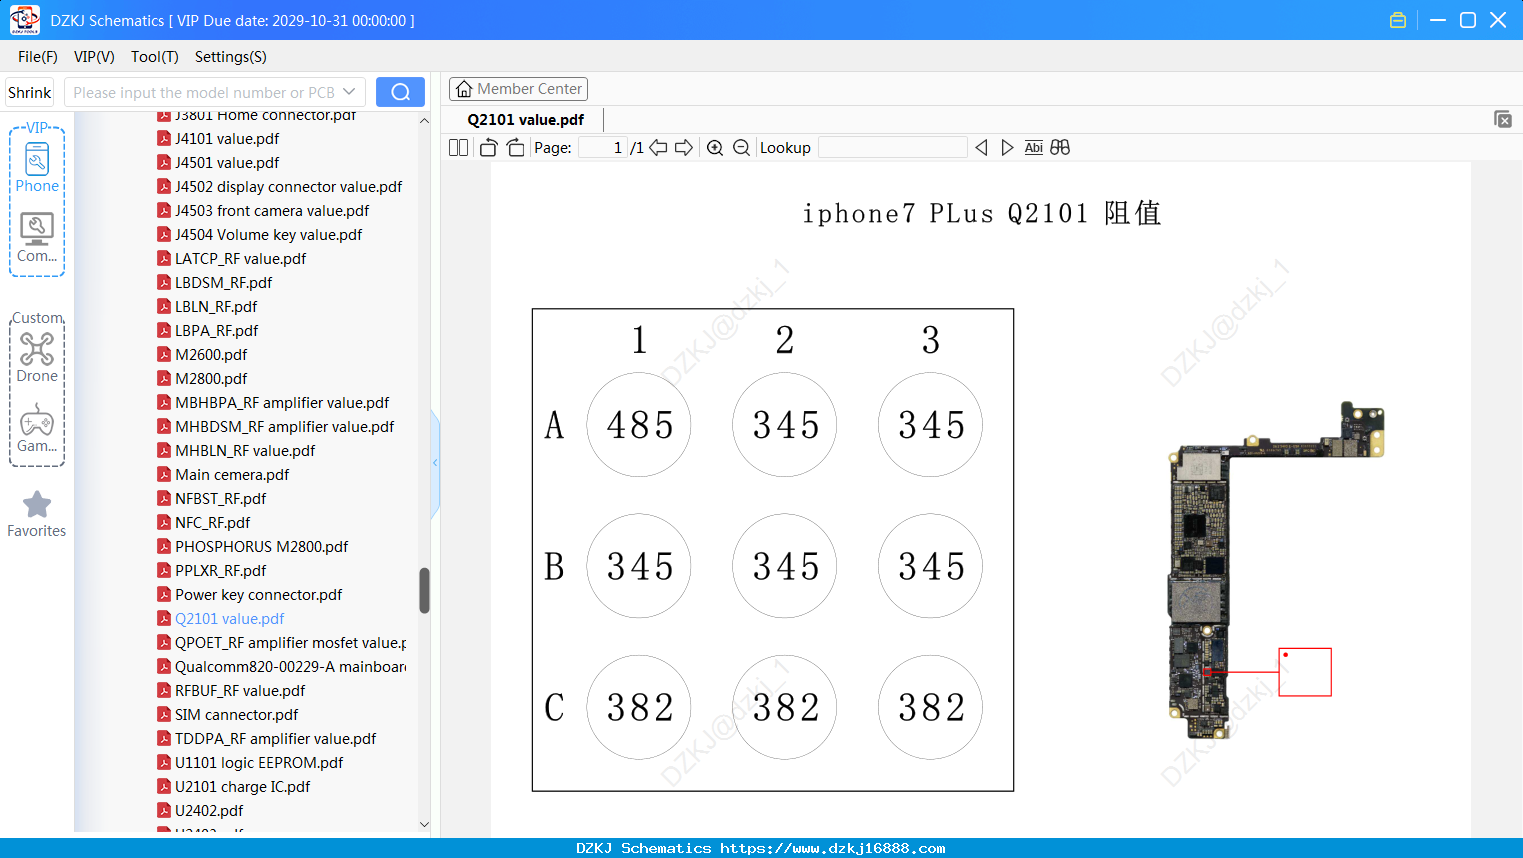Zoom out of the PDF

[x=741, y=147]
